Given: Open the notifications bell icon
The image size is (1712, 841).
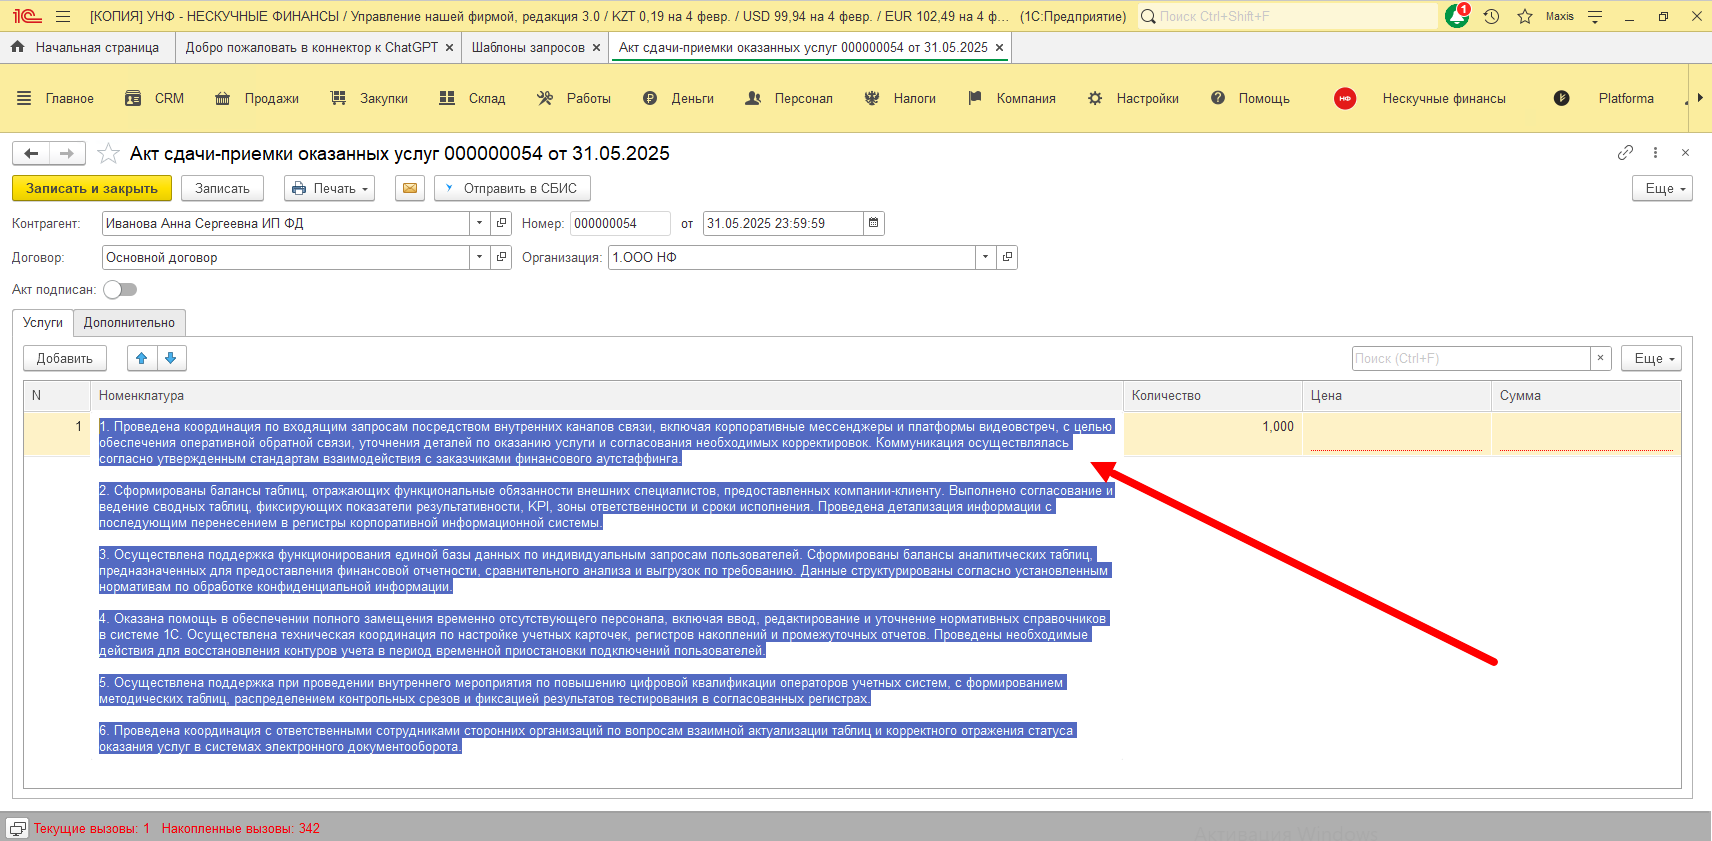Looking at the screenshot, I should pos(1456,16).
